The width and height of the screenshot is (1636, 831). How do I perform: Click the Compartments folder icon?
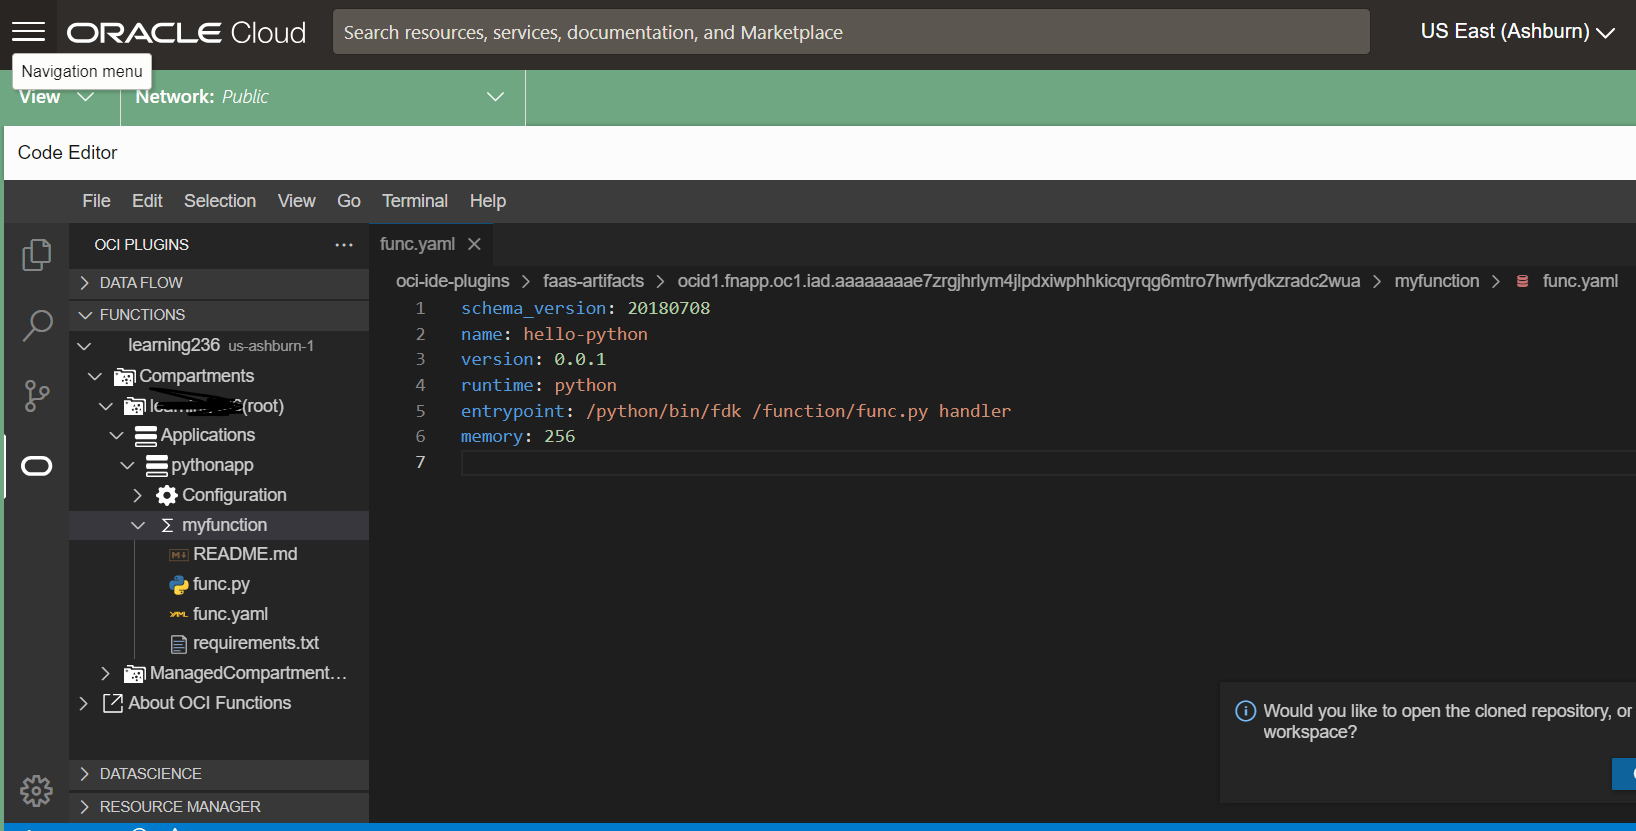point(125,377)
